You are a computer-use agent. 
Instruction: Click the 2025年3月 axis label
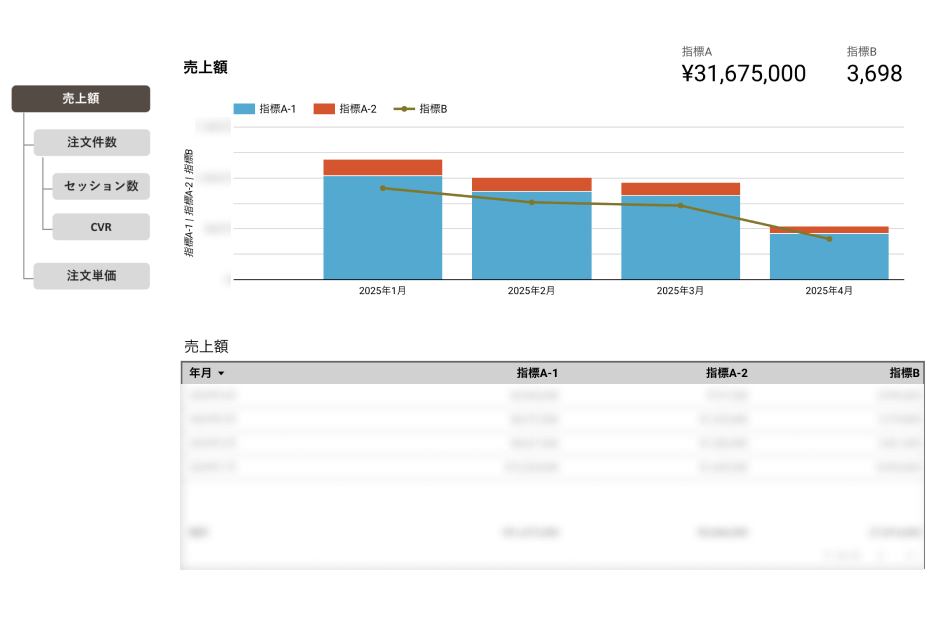(681, 291)
